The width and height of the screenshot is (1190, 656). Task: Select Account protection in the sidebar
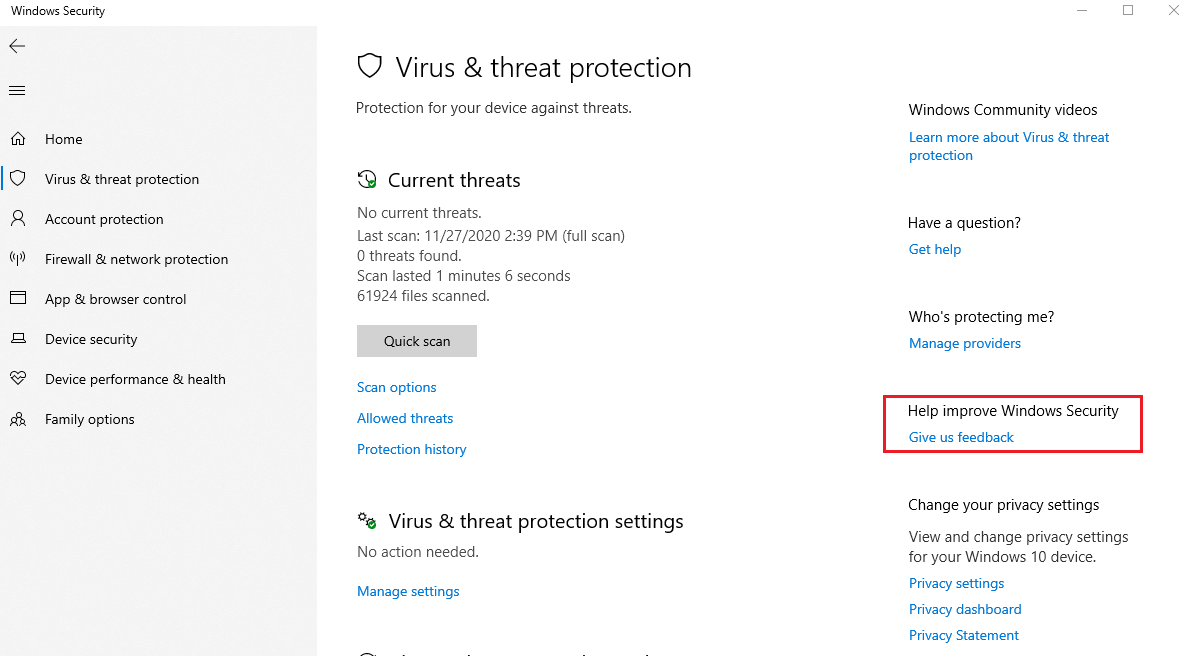(104, 219)
